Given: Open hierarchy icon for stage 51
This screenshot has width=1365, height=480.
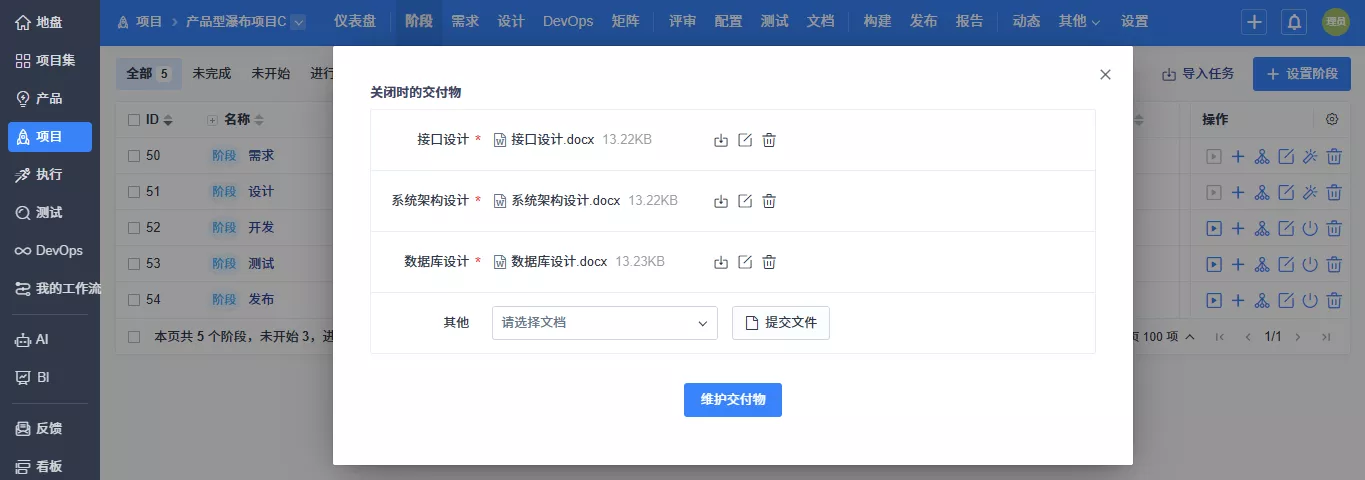Looking at the screenshot, I should 1261,192.
